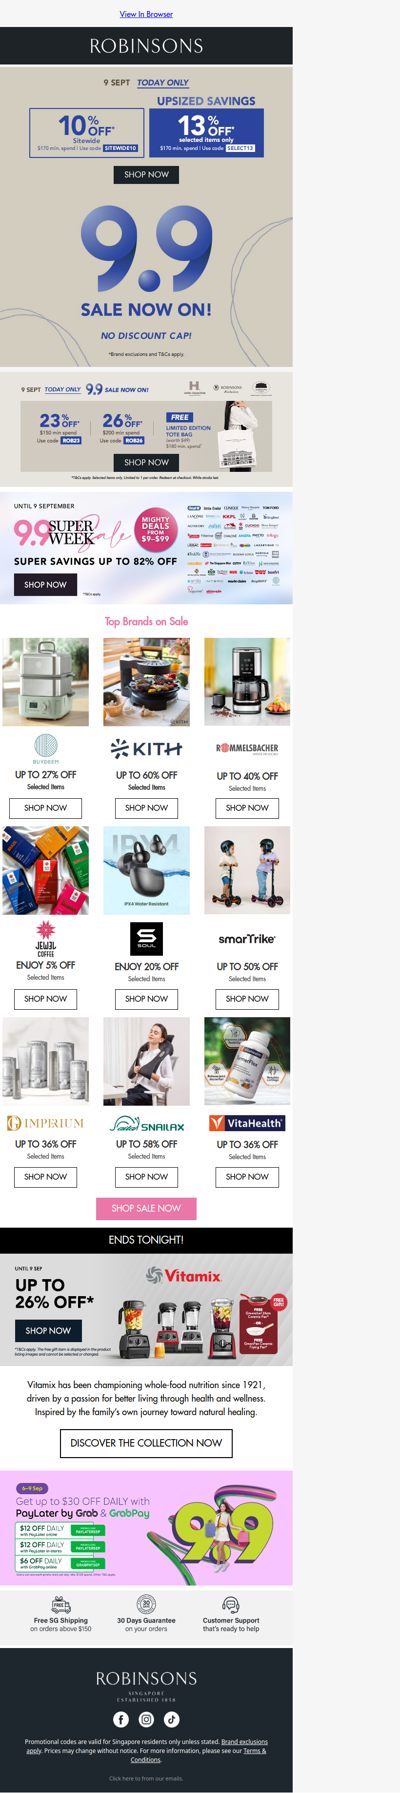Click the Customer Support chat icon
Image resolution: width=400 pixels, height=1793 pixels.
(231, 1605)
